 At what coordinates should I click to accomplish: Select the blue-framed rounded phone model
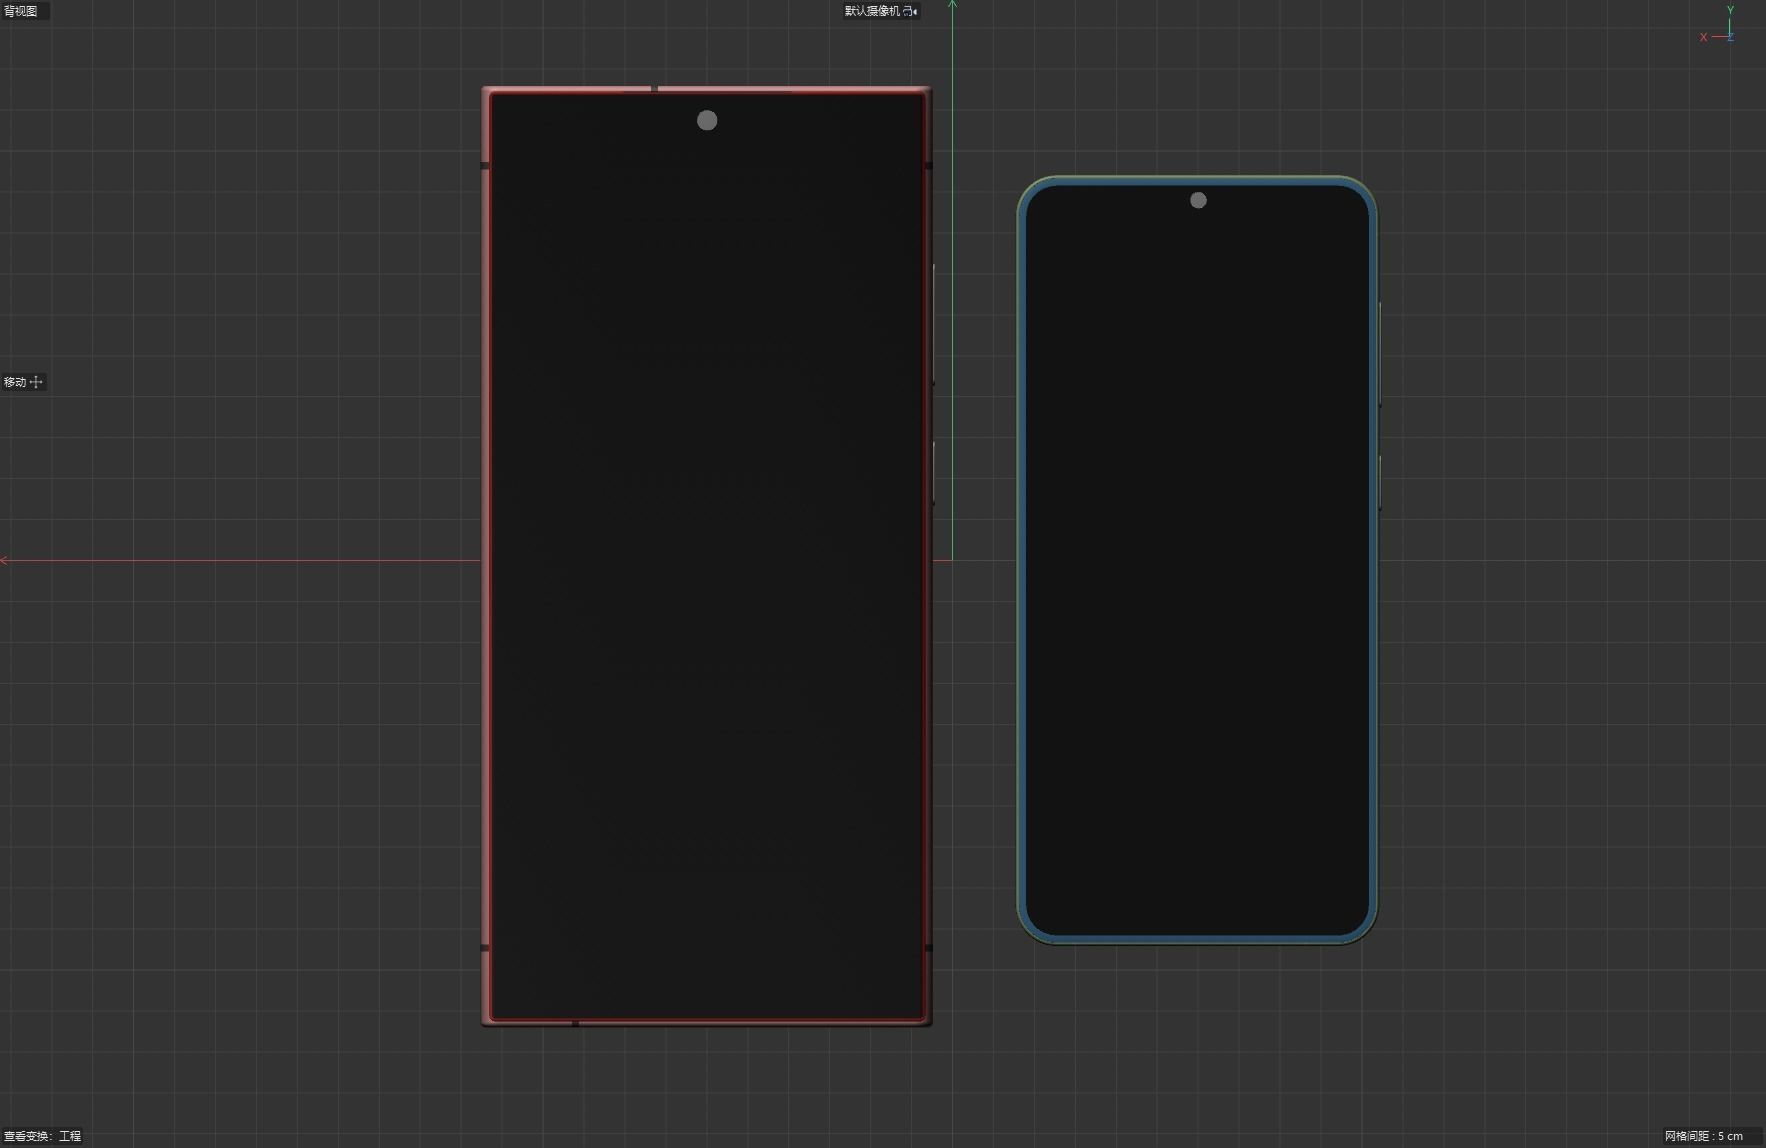[x=1197, y=560]
